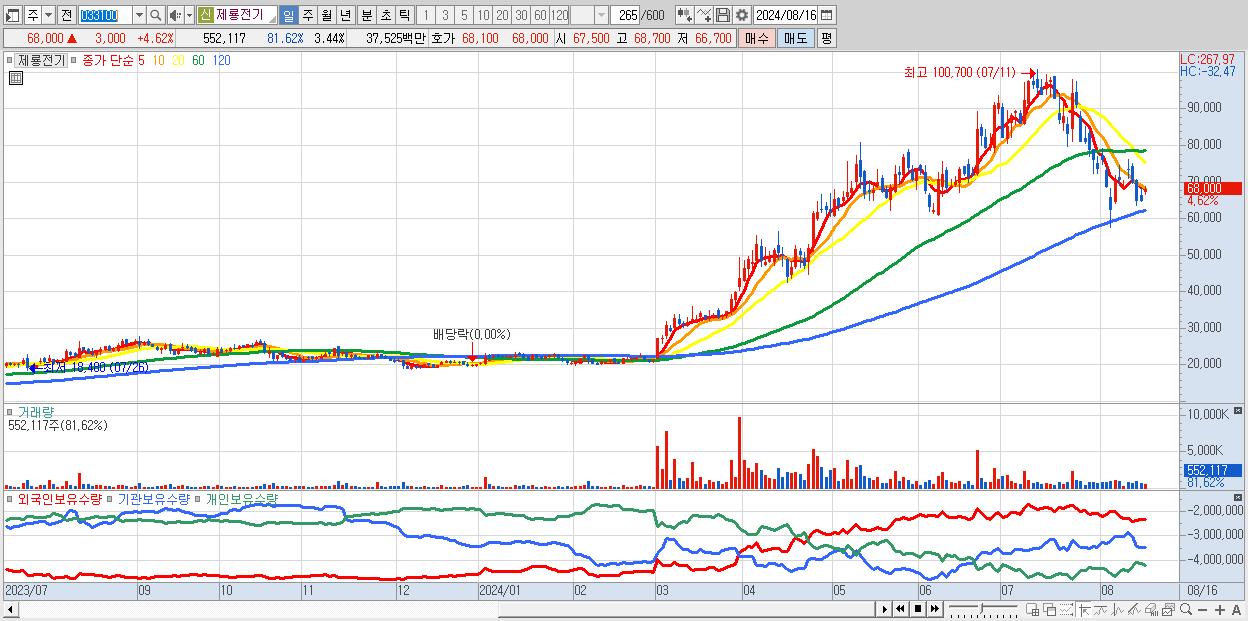Click the stock code input field 033100
The width and height of the screenshot is (1248, 621).
[x=104, y=15]
